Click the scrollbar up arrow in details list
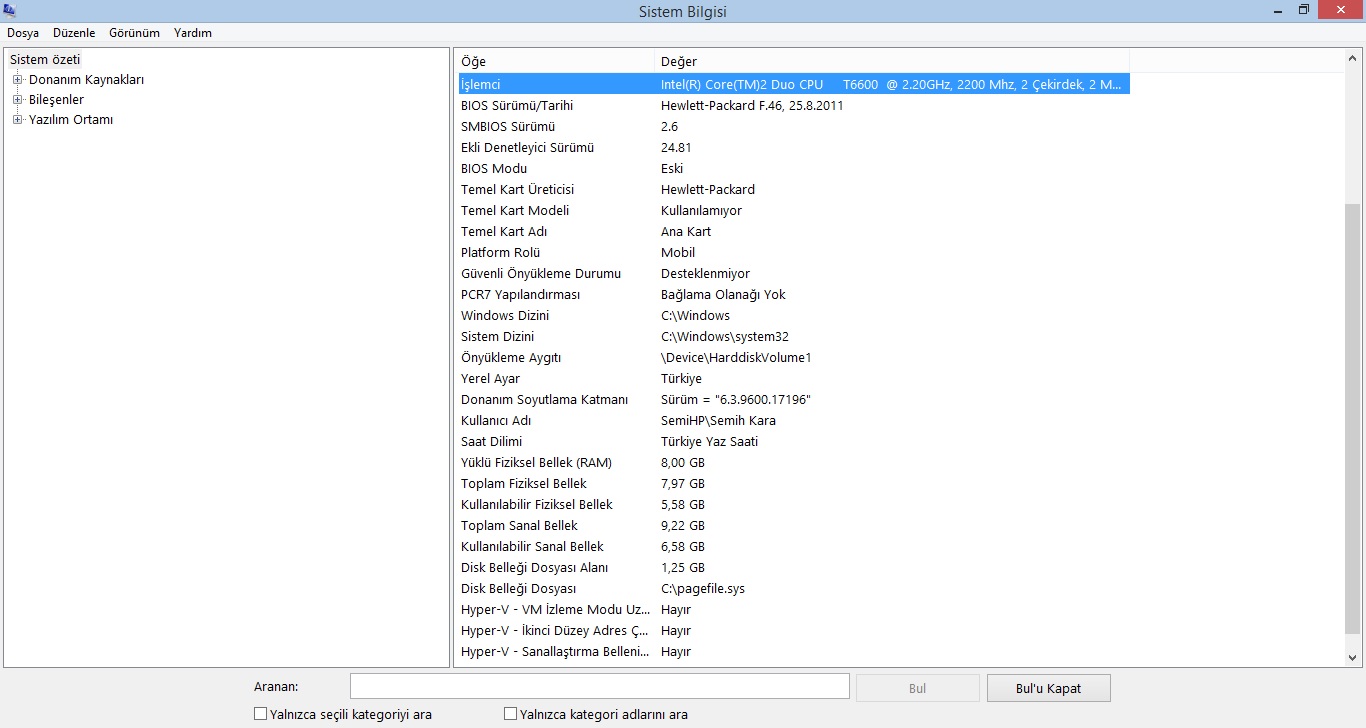This screenshot has width=1366, height=728. pyautogui.click(x=1353, y=58)
